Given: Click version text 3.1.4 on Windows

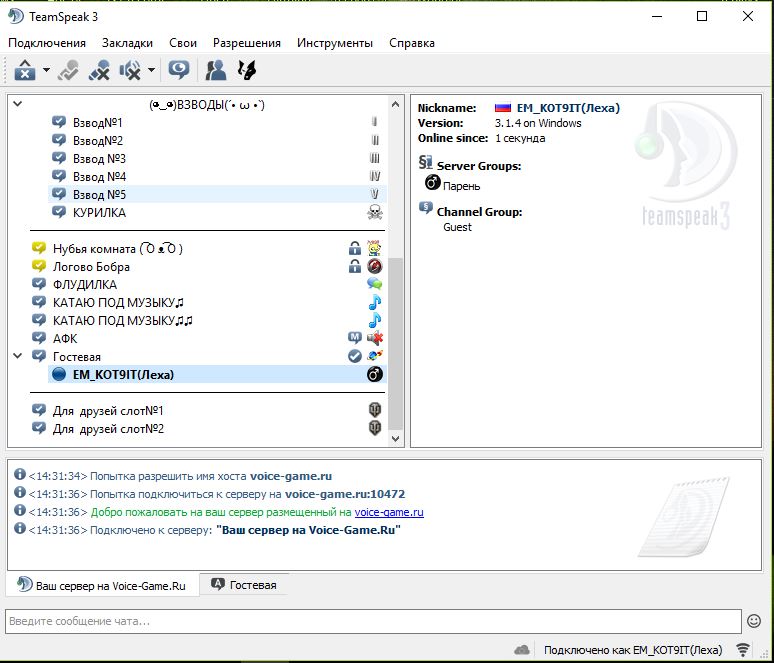Looking at the screenshot, I should point(538,123).
